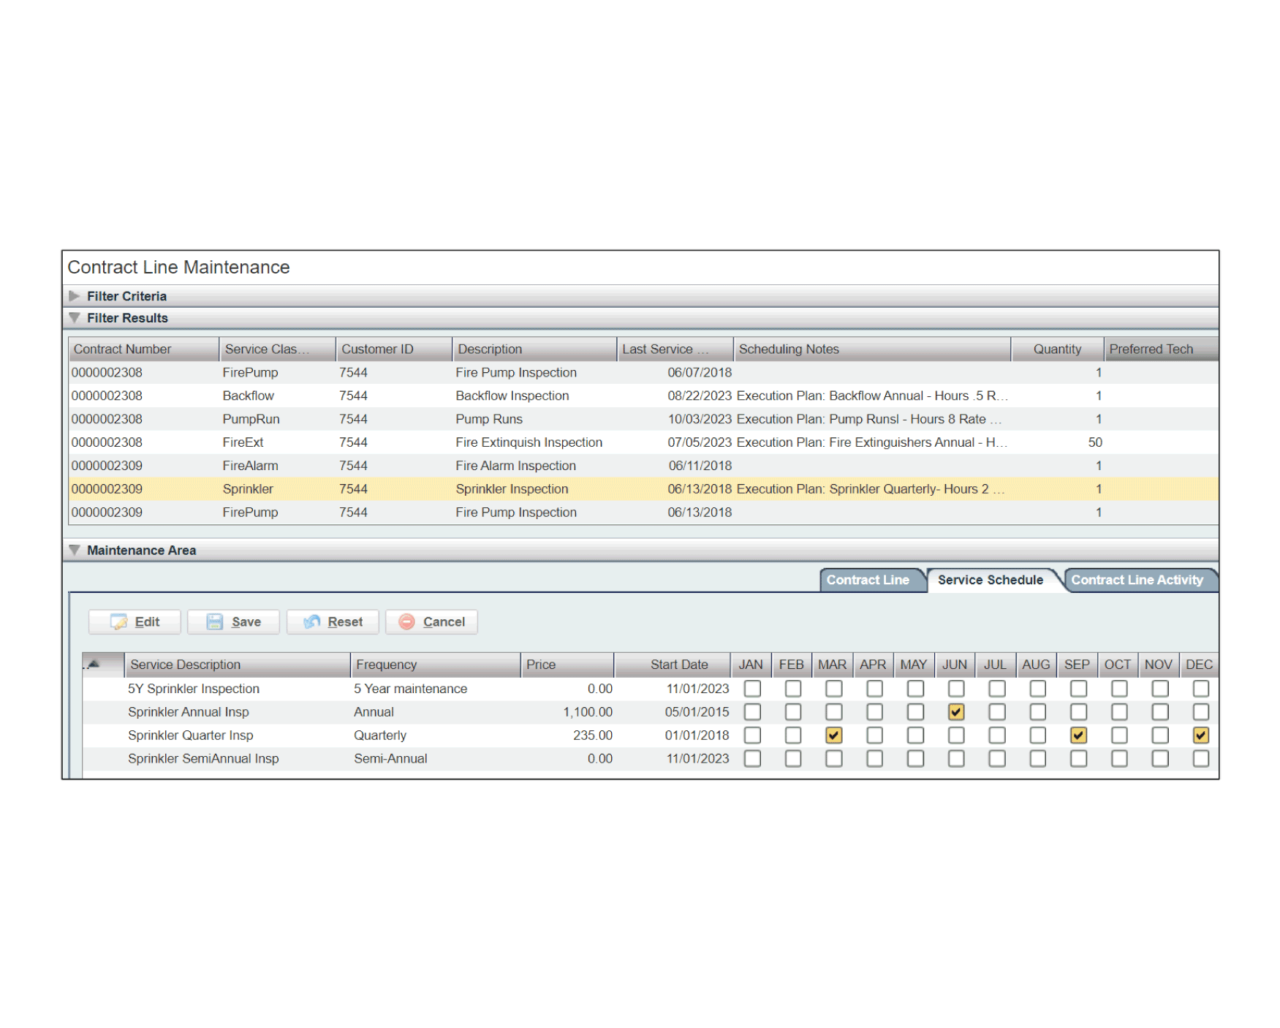Click the Reset arrow icon
This screenshot has height=1028, width=1280.
312,622
